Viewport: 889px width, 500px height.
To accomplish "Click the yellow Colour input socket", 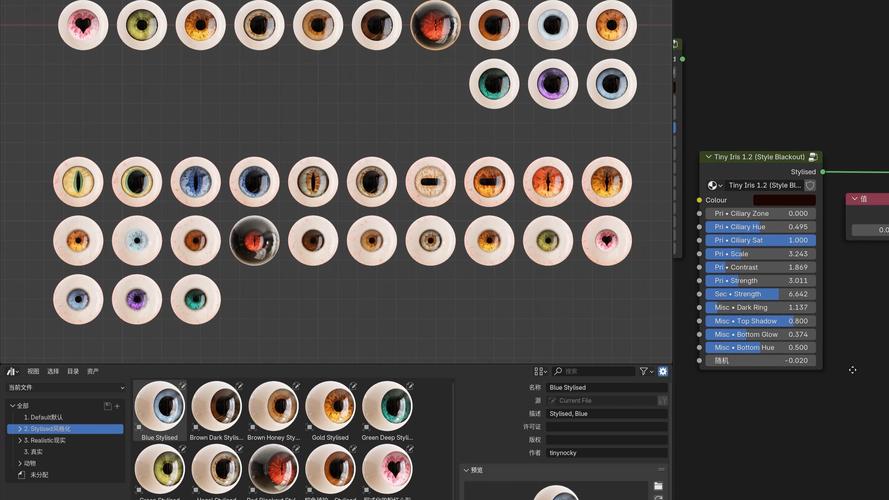I will click(x=699, y=200).
